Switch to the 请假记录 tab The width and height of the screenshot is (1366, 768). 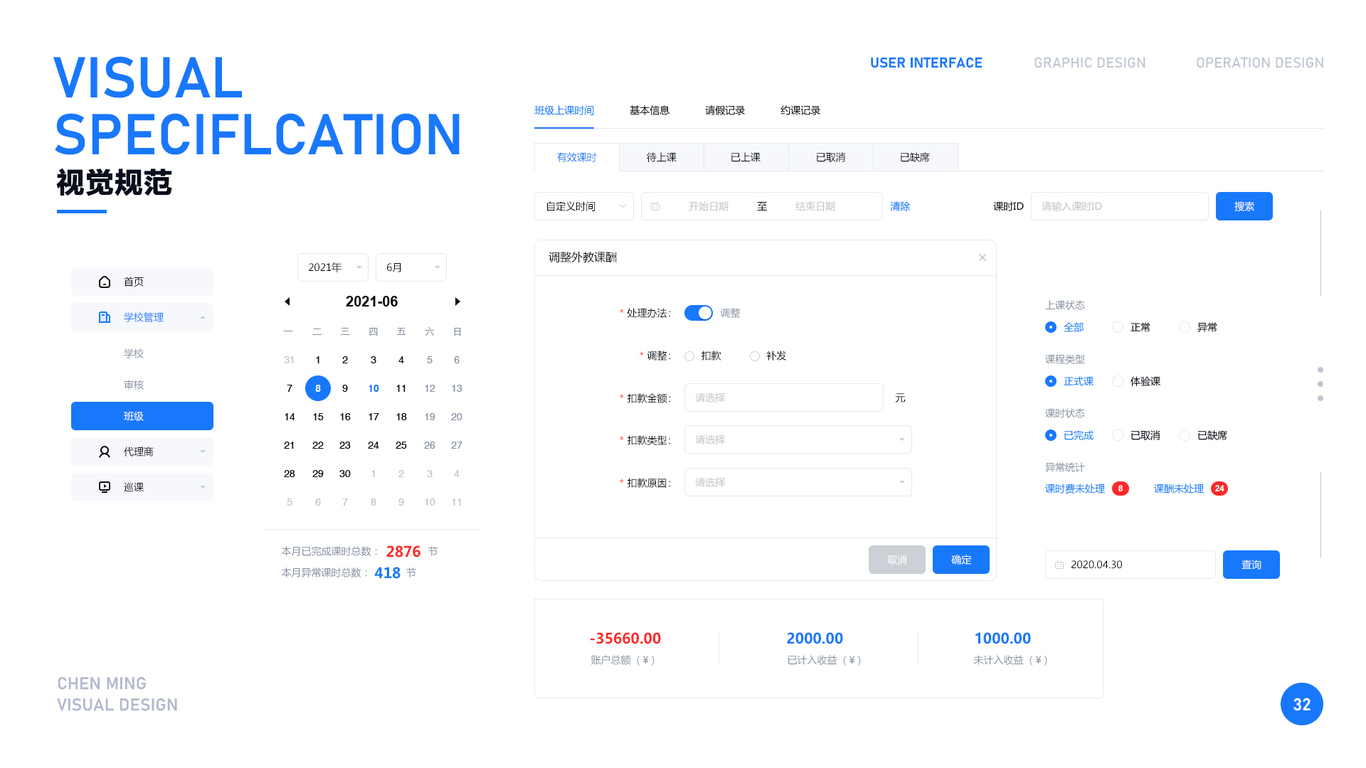tap(725, 110)
